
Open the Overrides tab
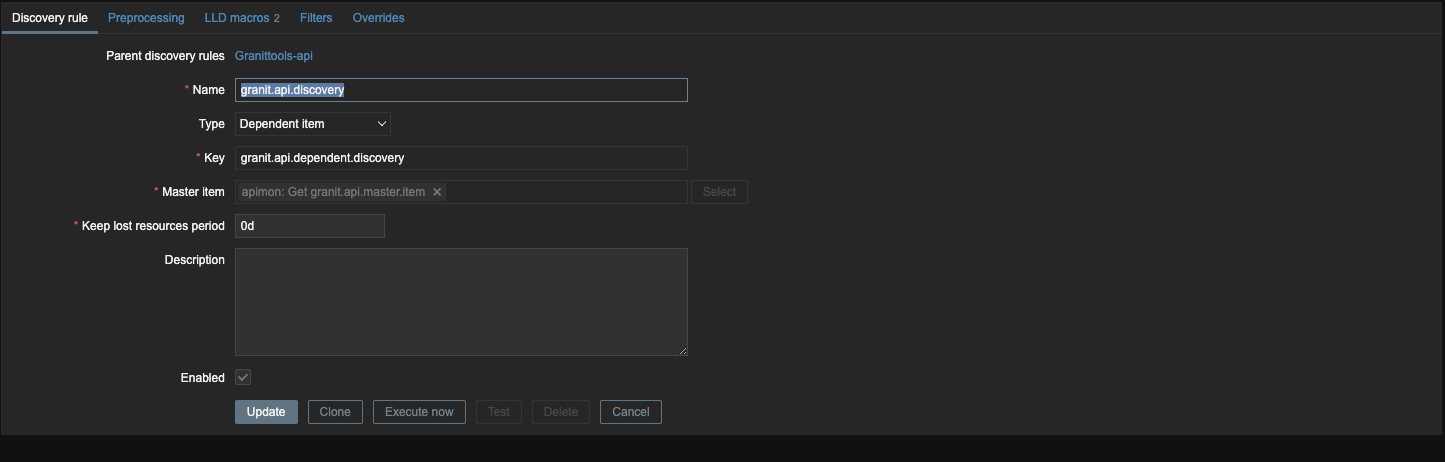pyautogui.click(x=378, y=18)
